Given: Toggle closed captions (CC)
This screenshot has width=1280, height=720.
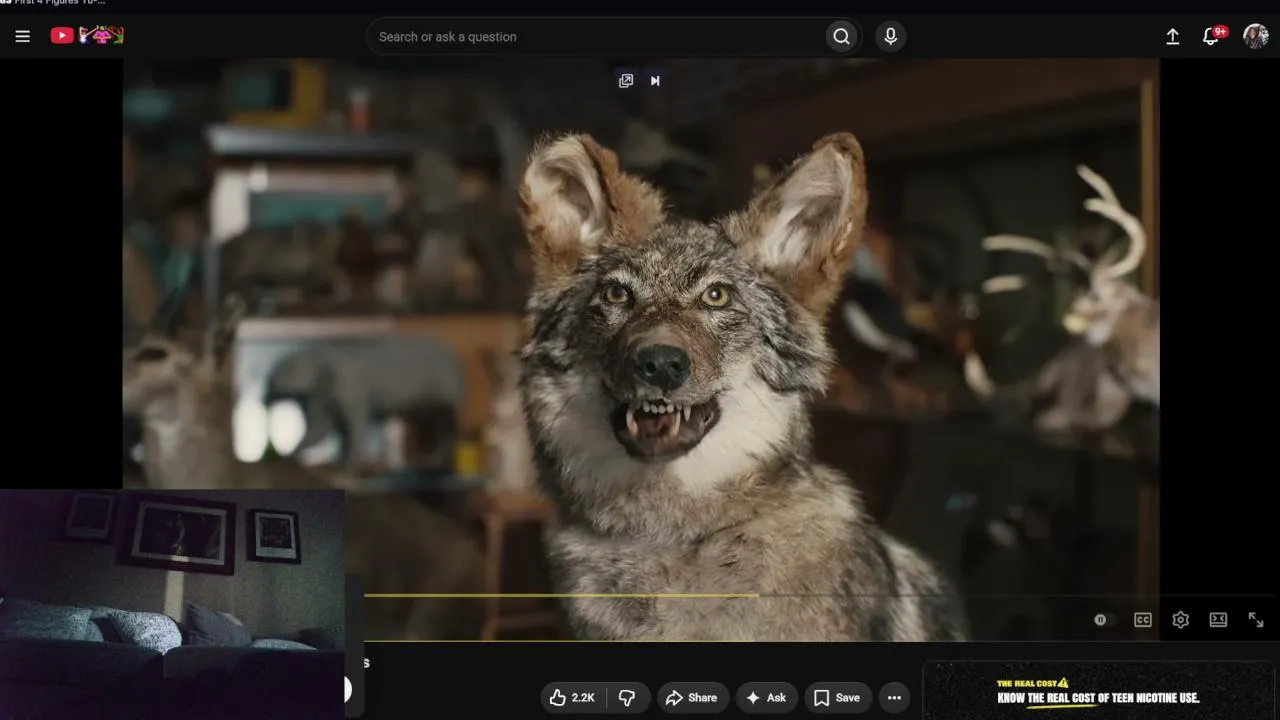Looking at the screenshot, I should (1143, 620).
